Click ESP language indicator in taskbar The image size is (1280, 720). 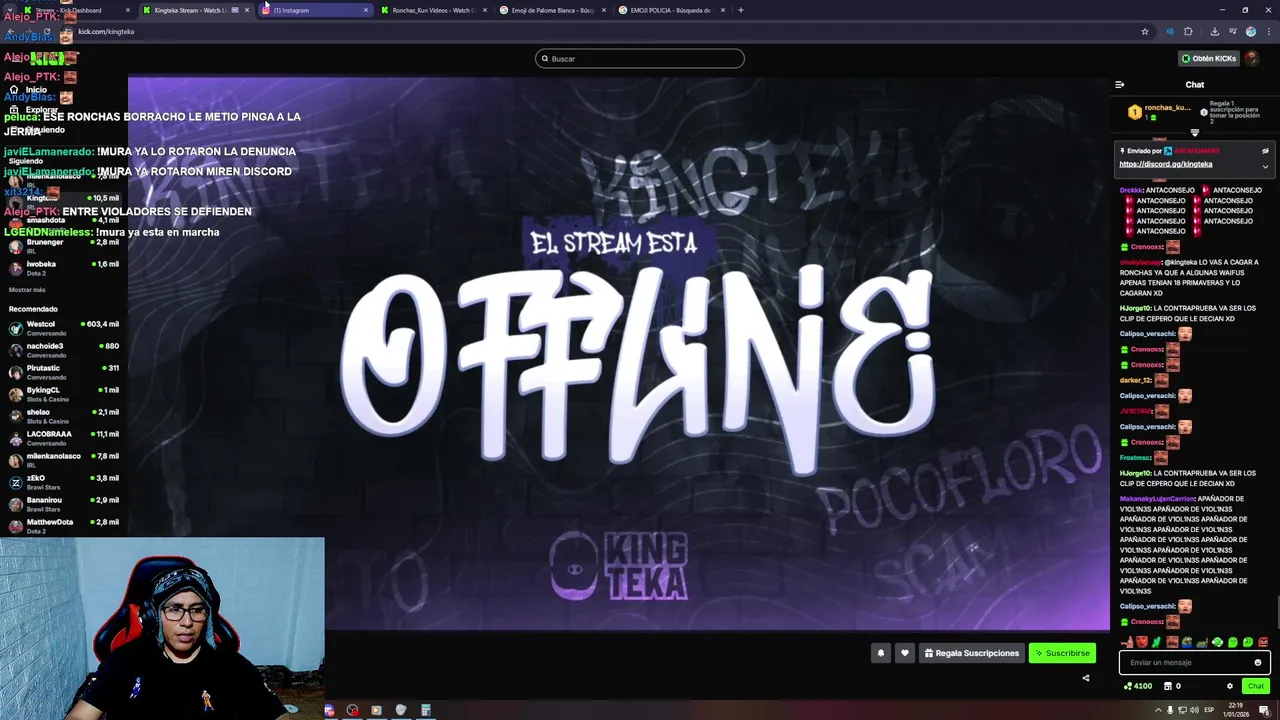(1208, 710)
